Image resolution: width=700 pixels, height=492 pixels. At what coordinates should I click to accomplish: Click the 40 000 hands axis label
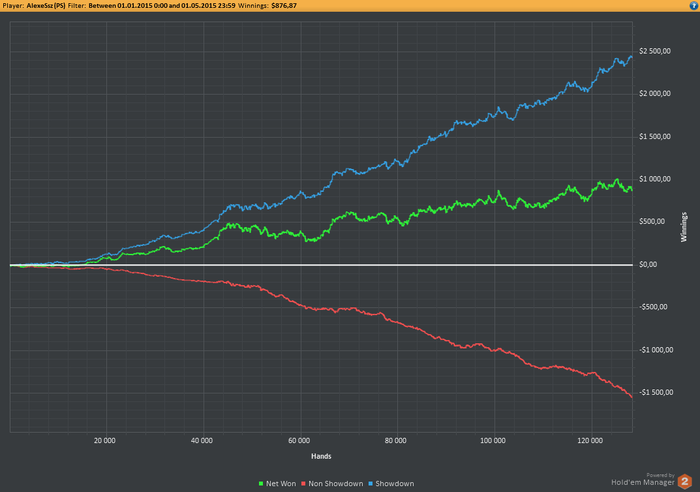[202, 441]
